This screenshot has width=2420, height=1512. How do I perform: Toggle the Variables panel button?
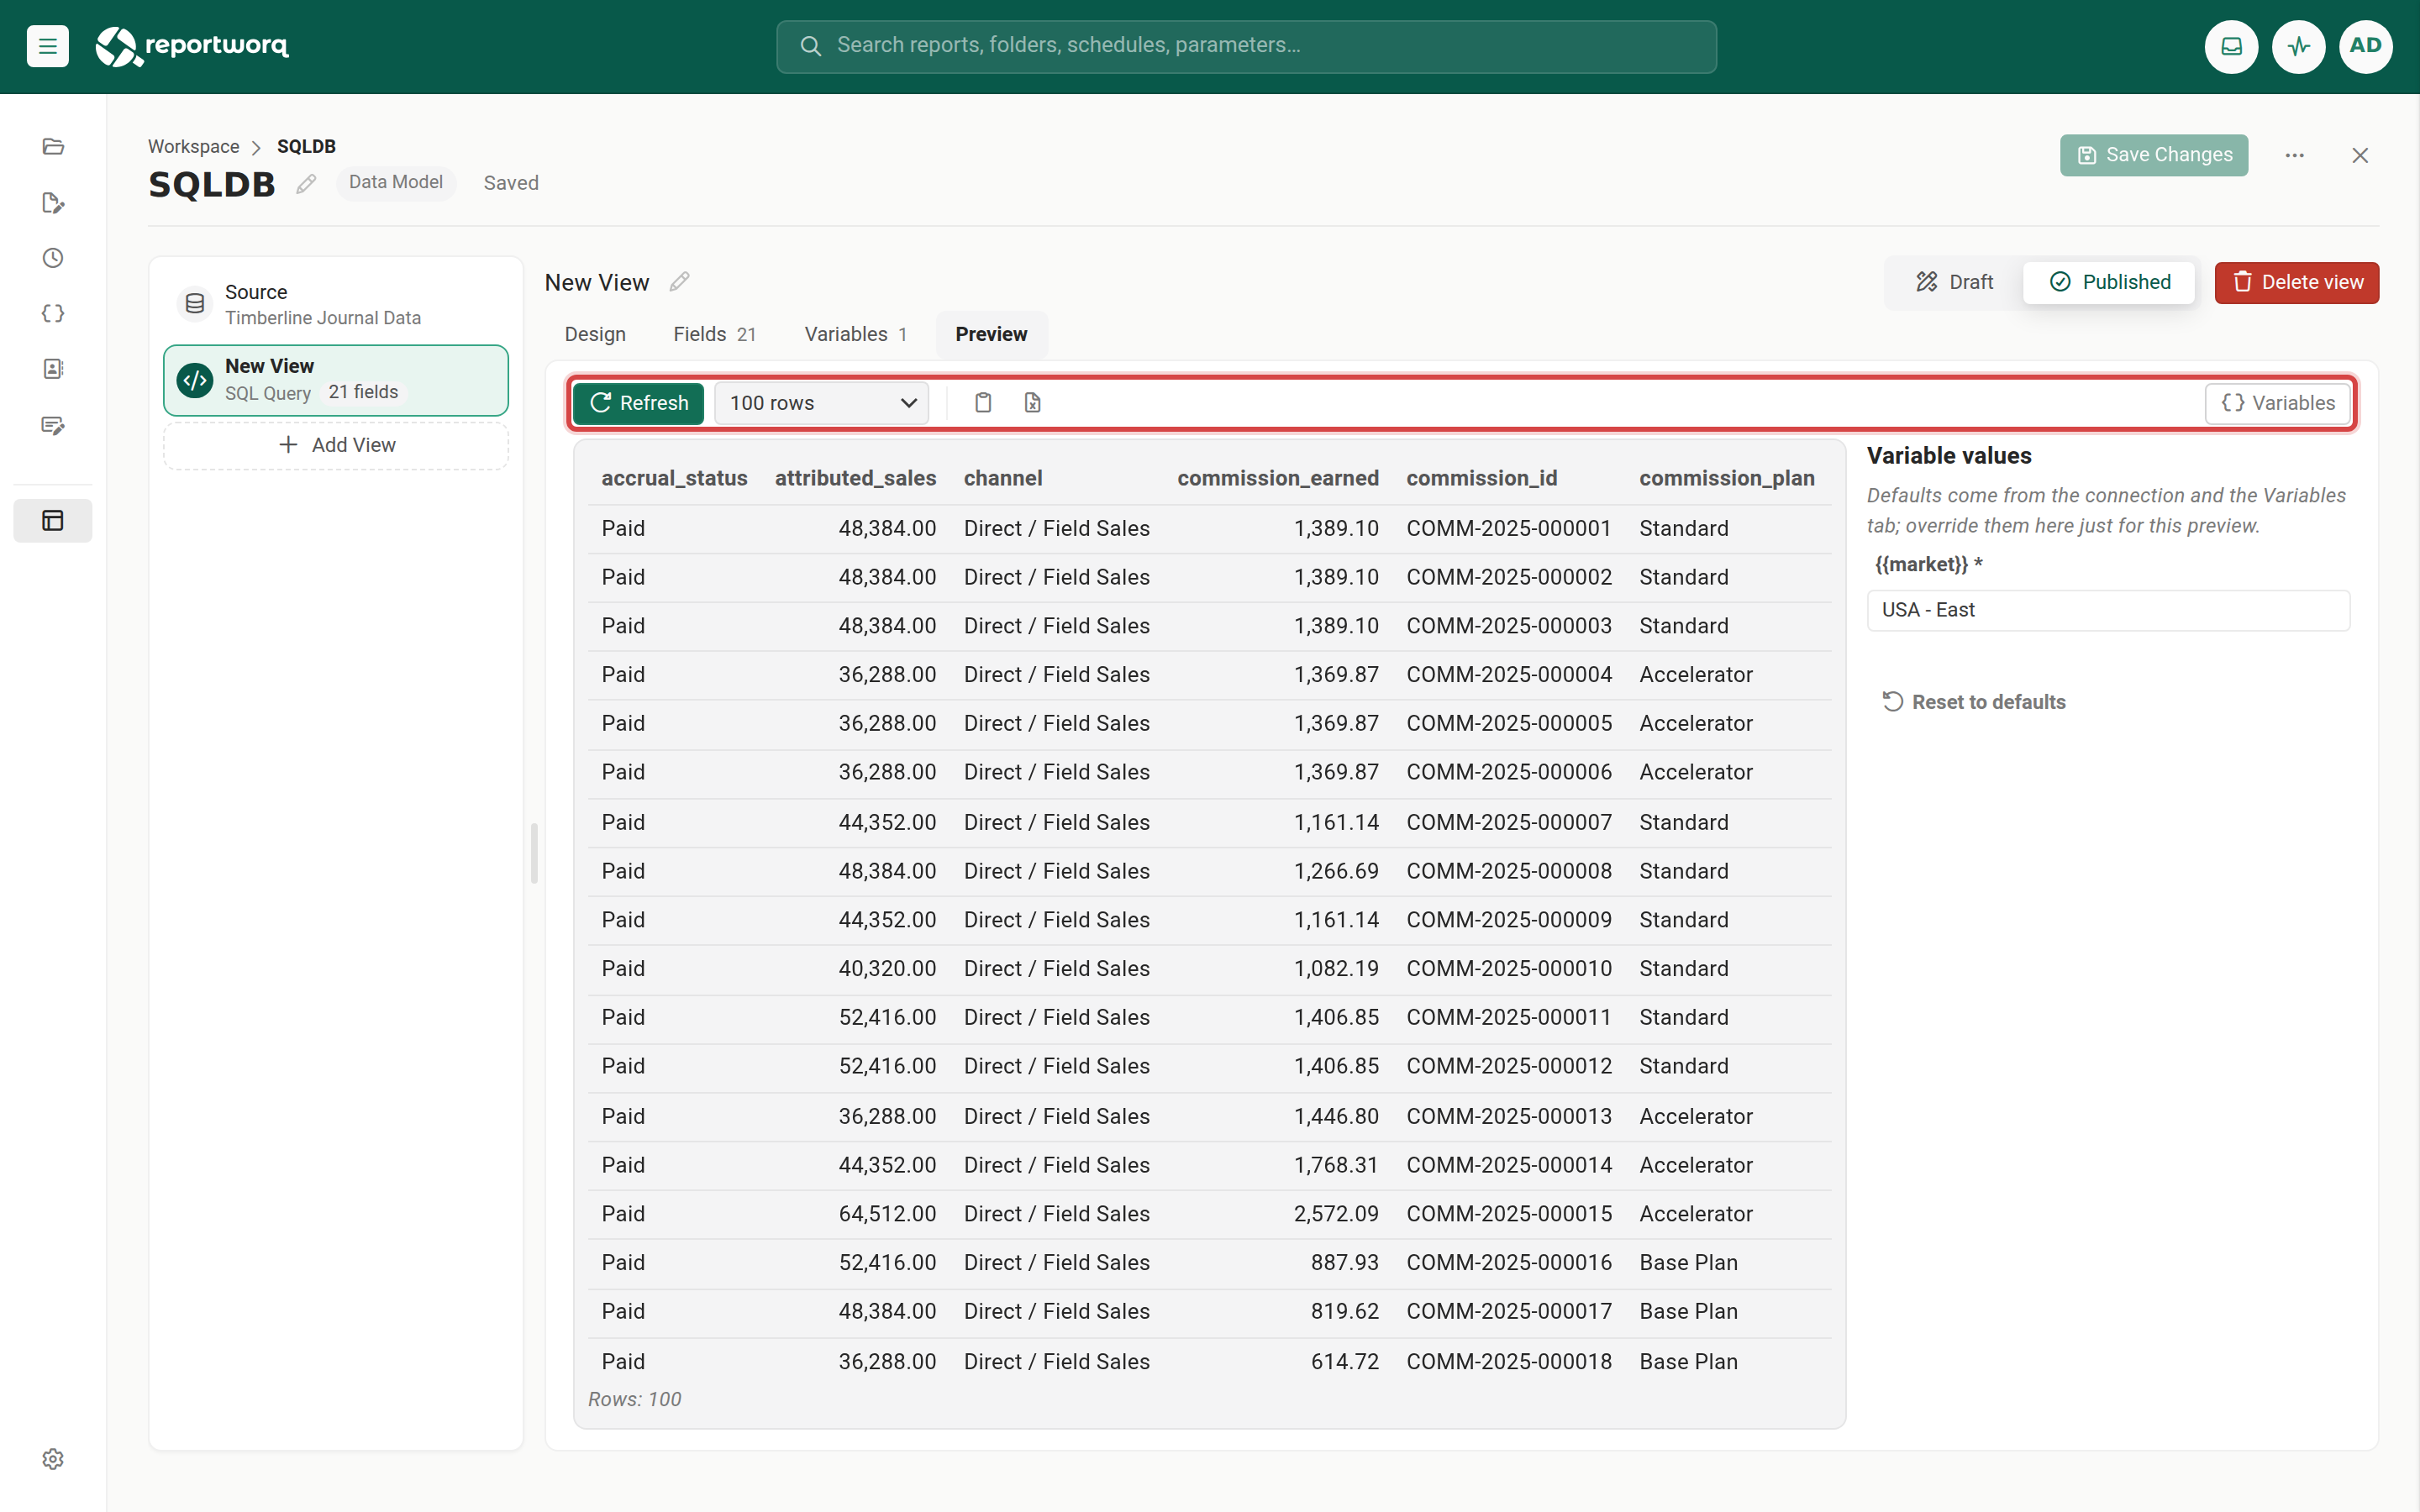(x=2278, y=403)
